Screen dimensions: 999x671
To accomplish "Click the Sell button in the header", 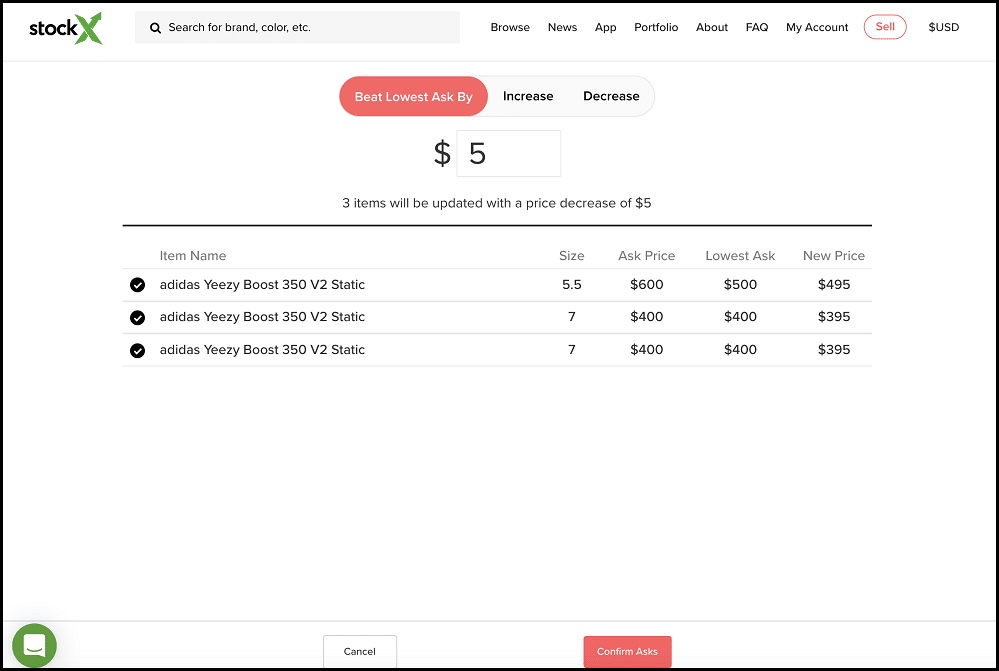I will [x=884, y=27].
